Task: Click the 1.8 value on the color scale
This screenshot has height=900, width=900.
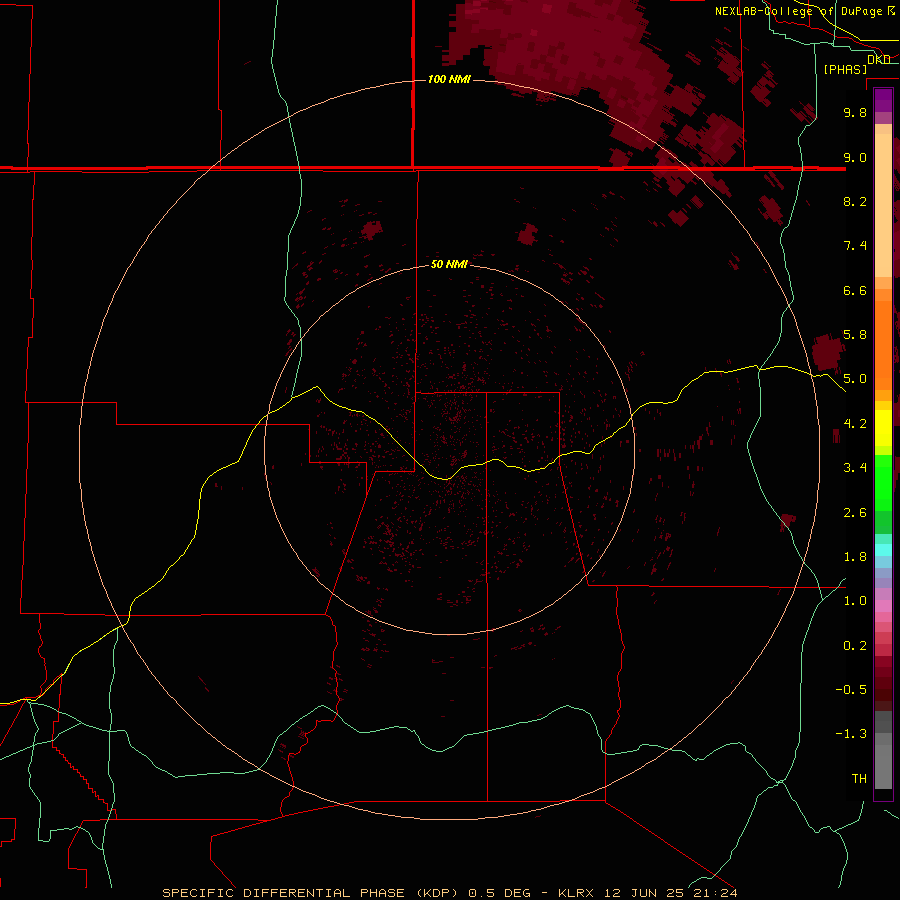Action: click(855, 557)
